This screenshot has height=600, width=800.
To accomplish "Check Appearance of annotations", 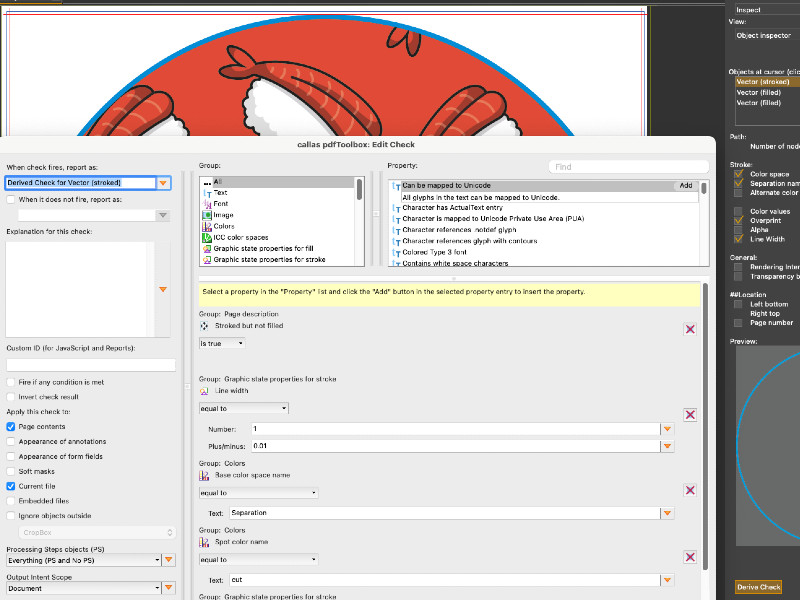I will [x=11, y=441].
